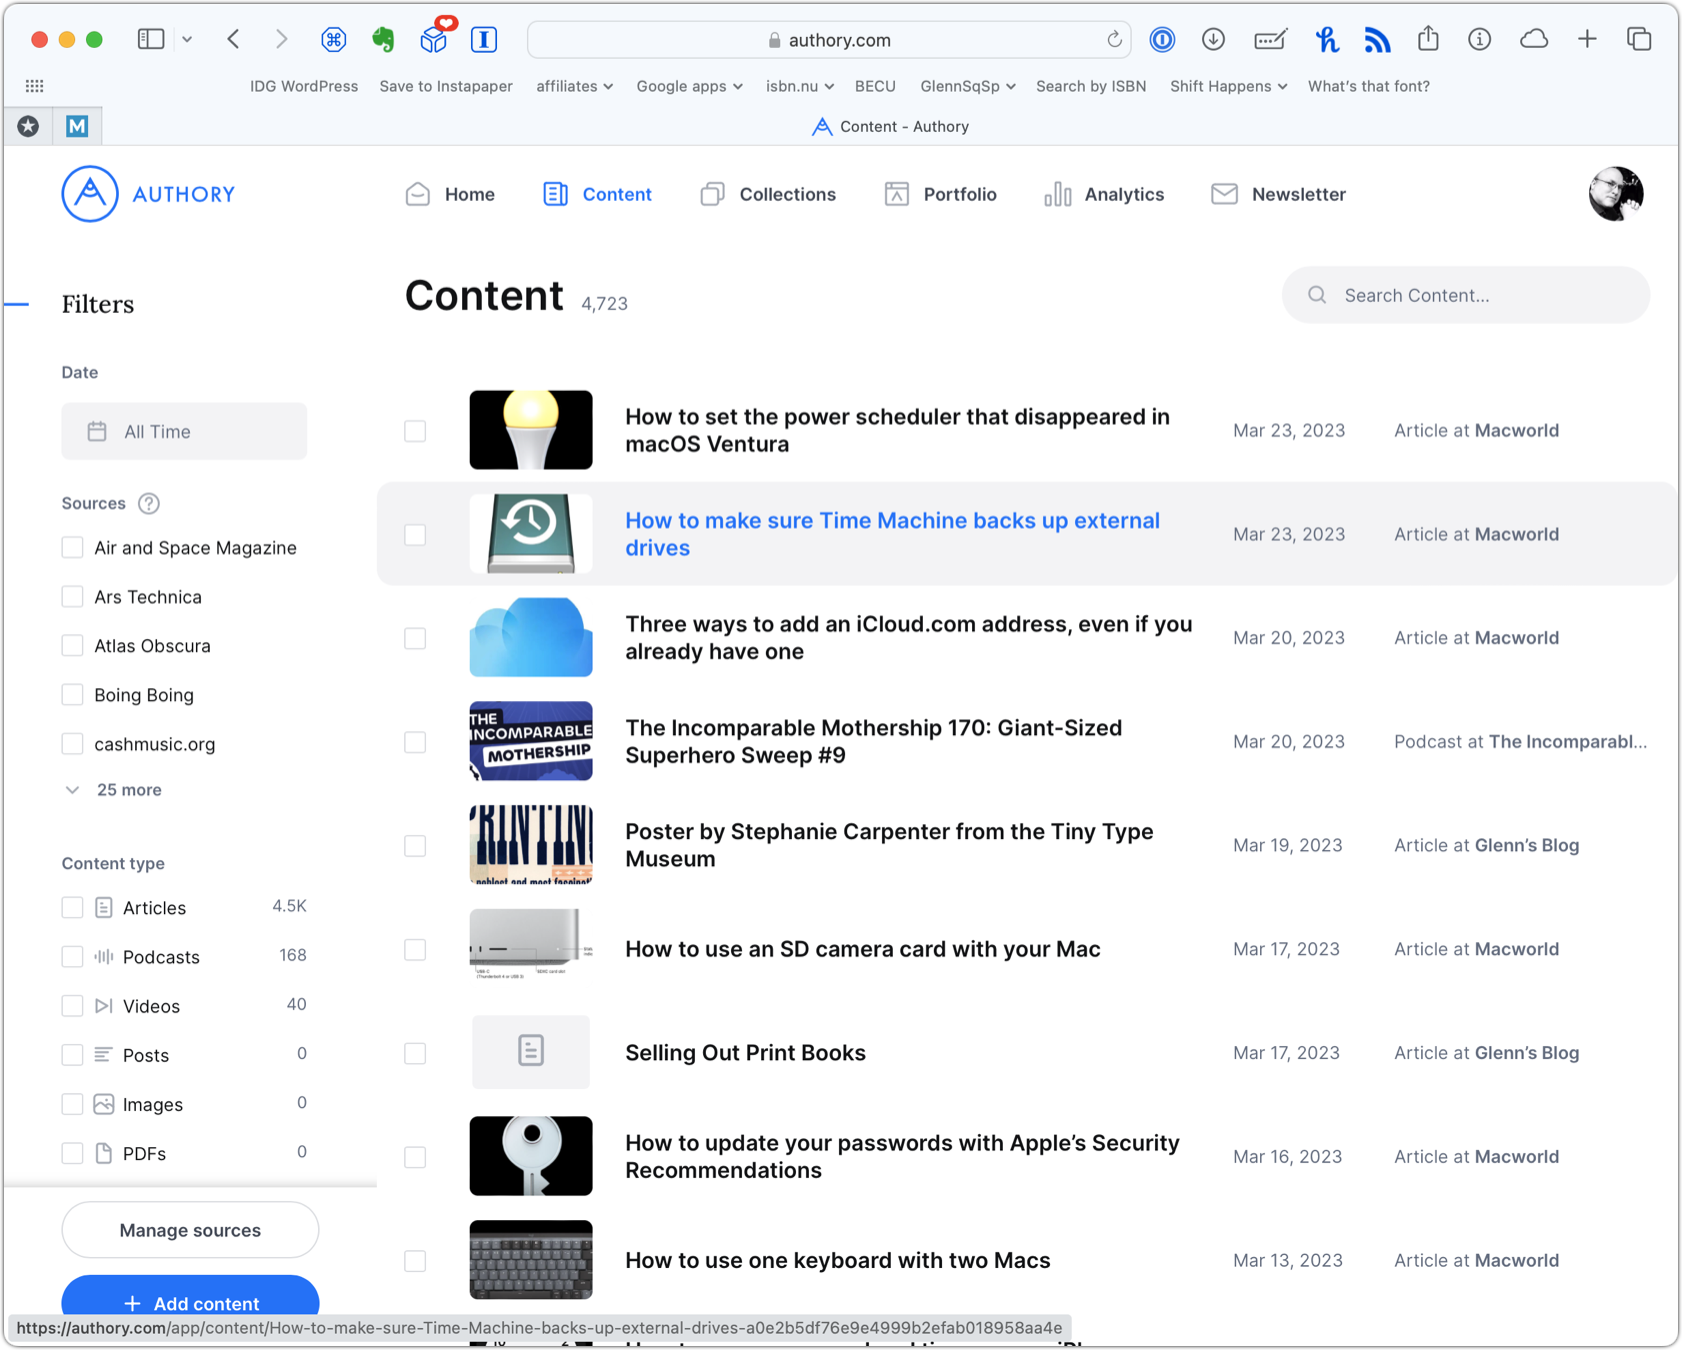Screen dimensions: 1682x1350
Task: Open affiliates bookmarks dropdown
Action: [x=574, y=86]
